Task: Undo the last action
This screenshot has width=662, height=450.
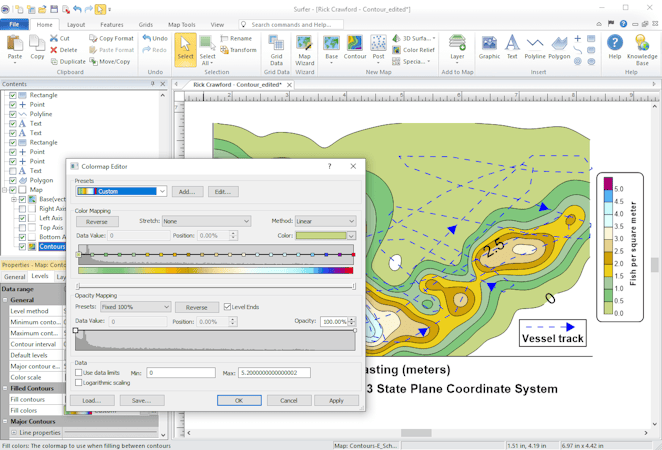Action: click(x=155, y=38)
